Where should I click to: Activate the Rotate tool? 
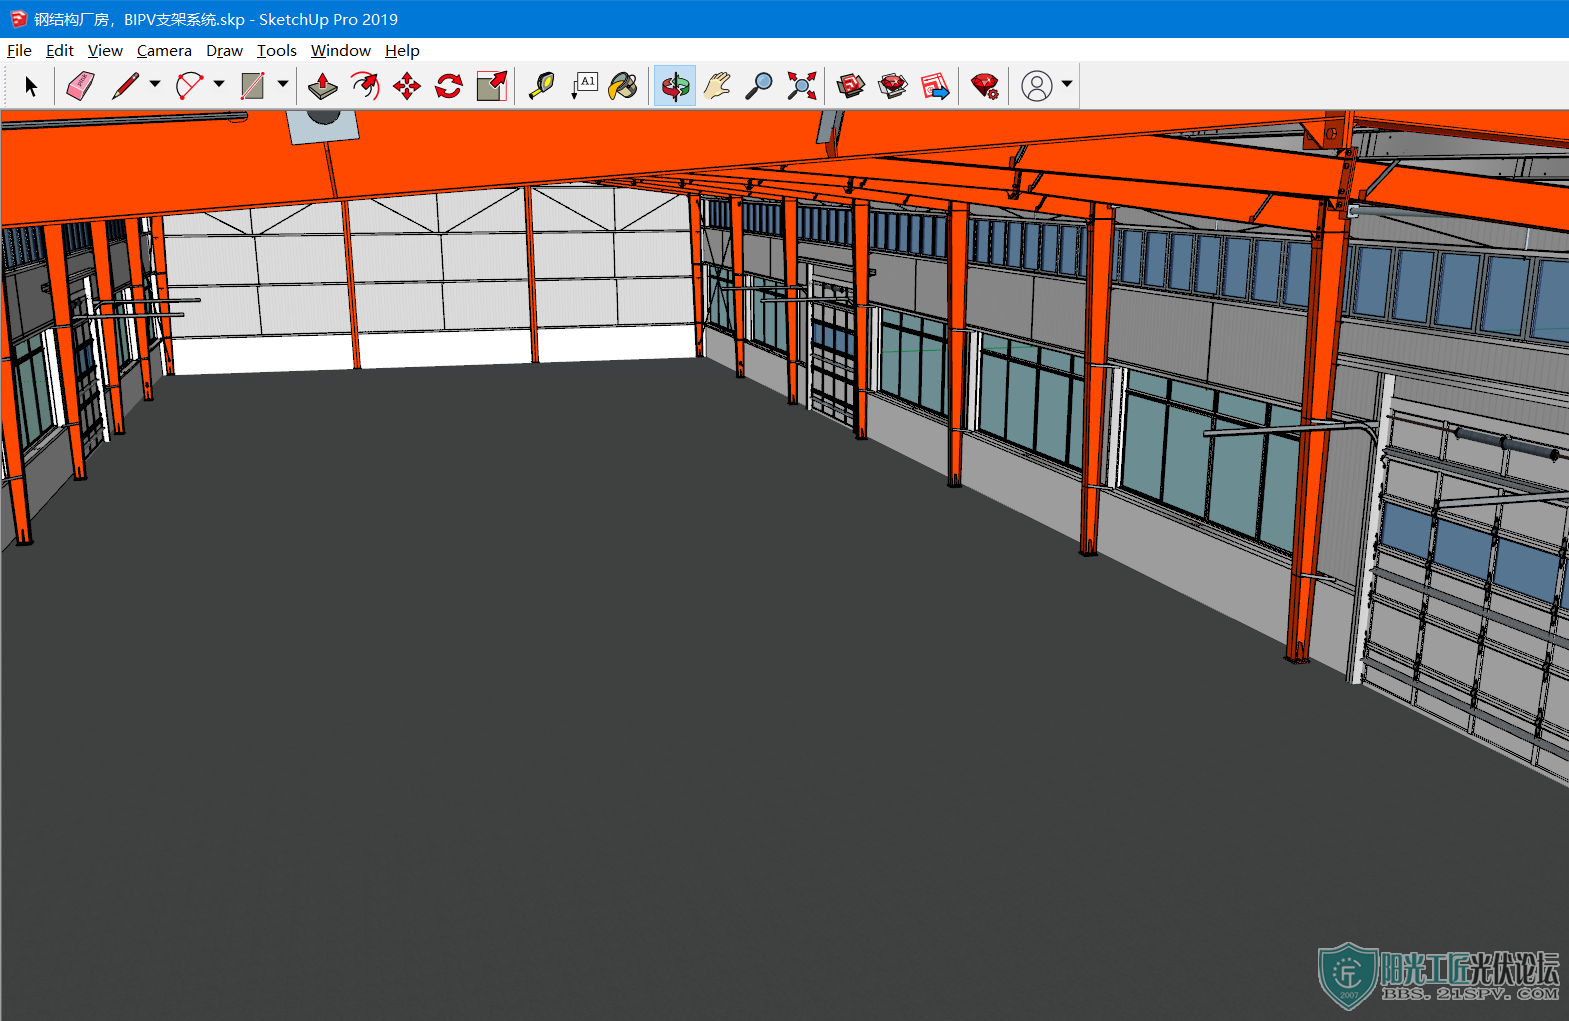(x=449, y=87)
